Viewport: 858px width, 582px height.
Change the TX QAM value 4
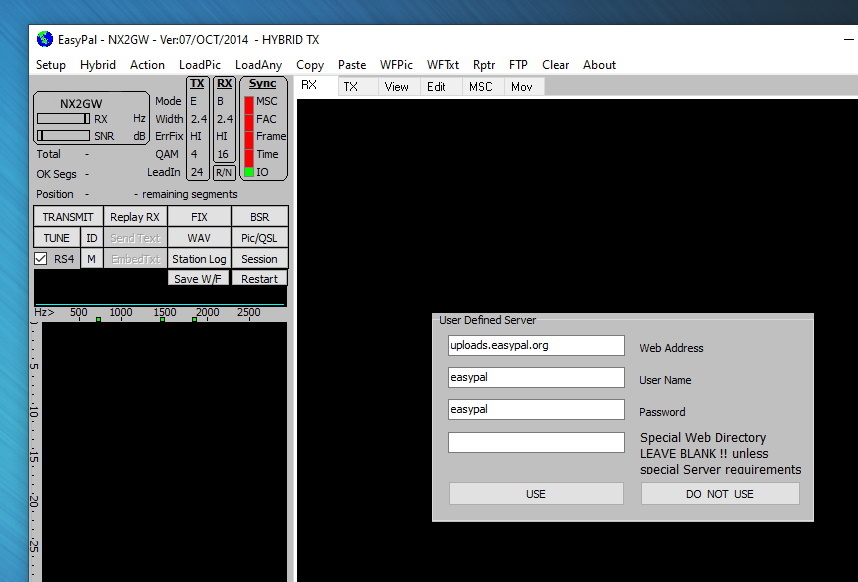coord(194,154)
